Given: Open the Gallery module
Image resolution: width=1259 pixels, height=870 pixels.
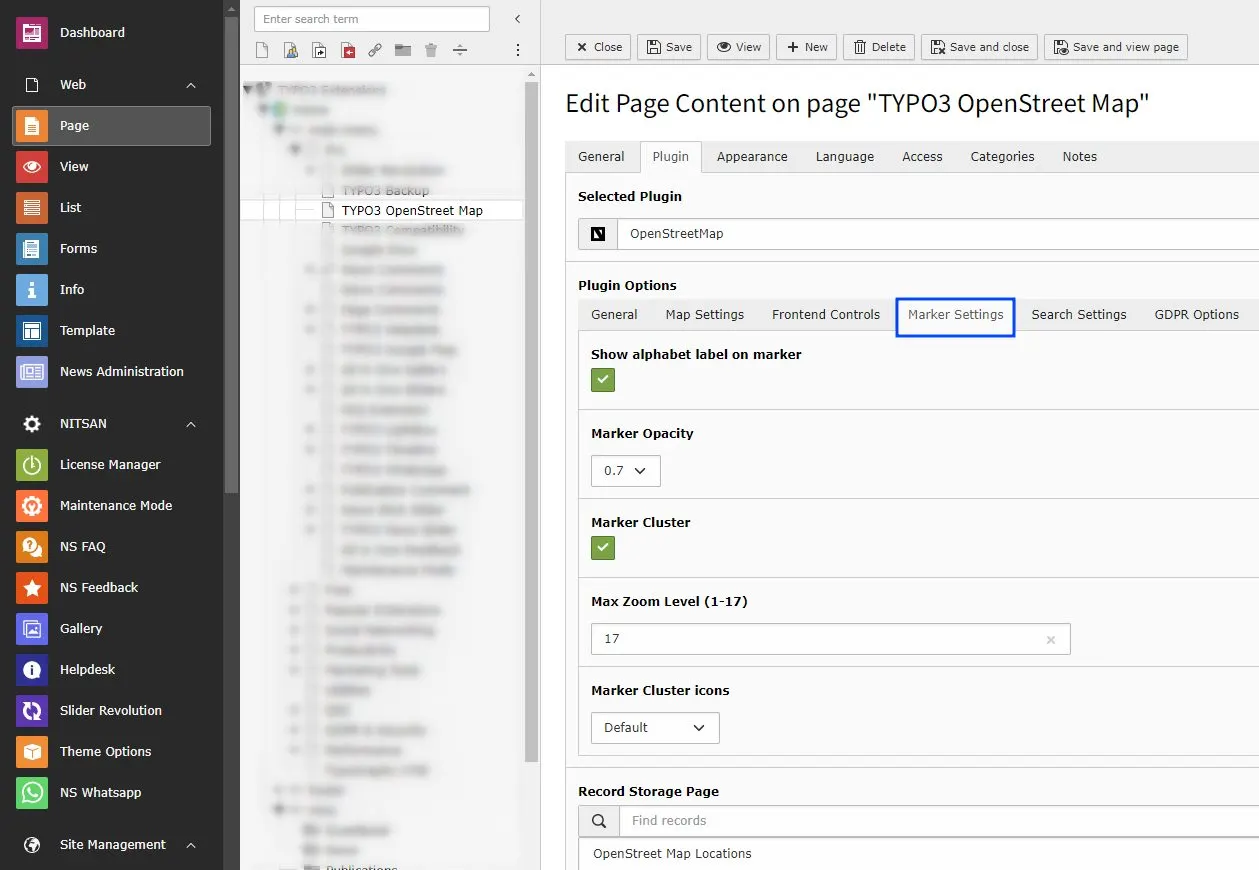Looking at the screenshot, I should pyautogui.click(x=112, y=629).
